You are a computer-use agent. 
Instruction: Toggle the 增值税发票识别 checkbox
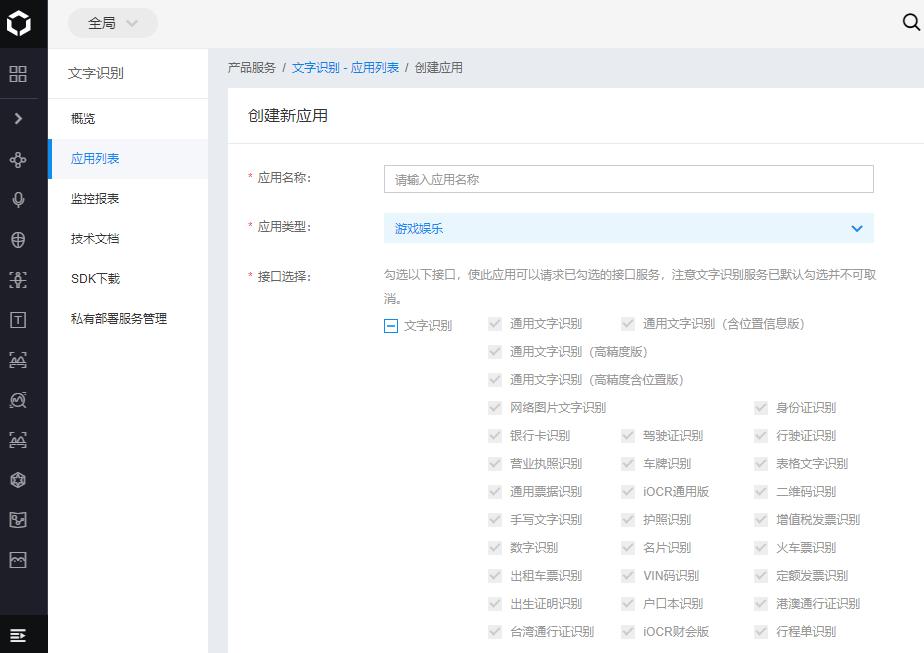pos(761,520)
